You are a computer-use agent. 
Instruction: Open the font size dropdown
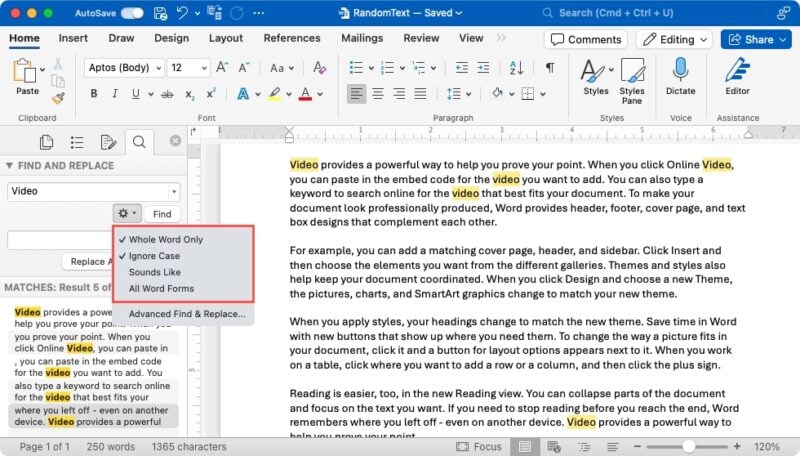(204, 68)
